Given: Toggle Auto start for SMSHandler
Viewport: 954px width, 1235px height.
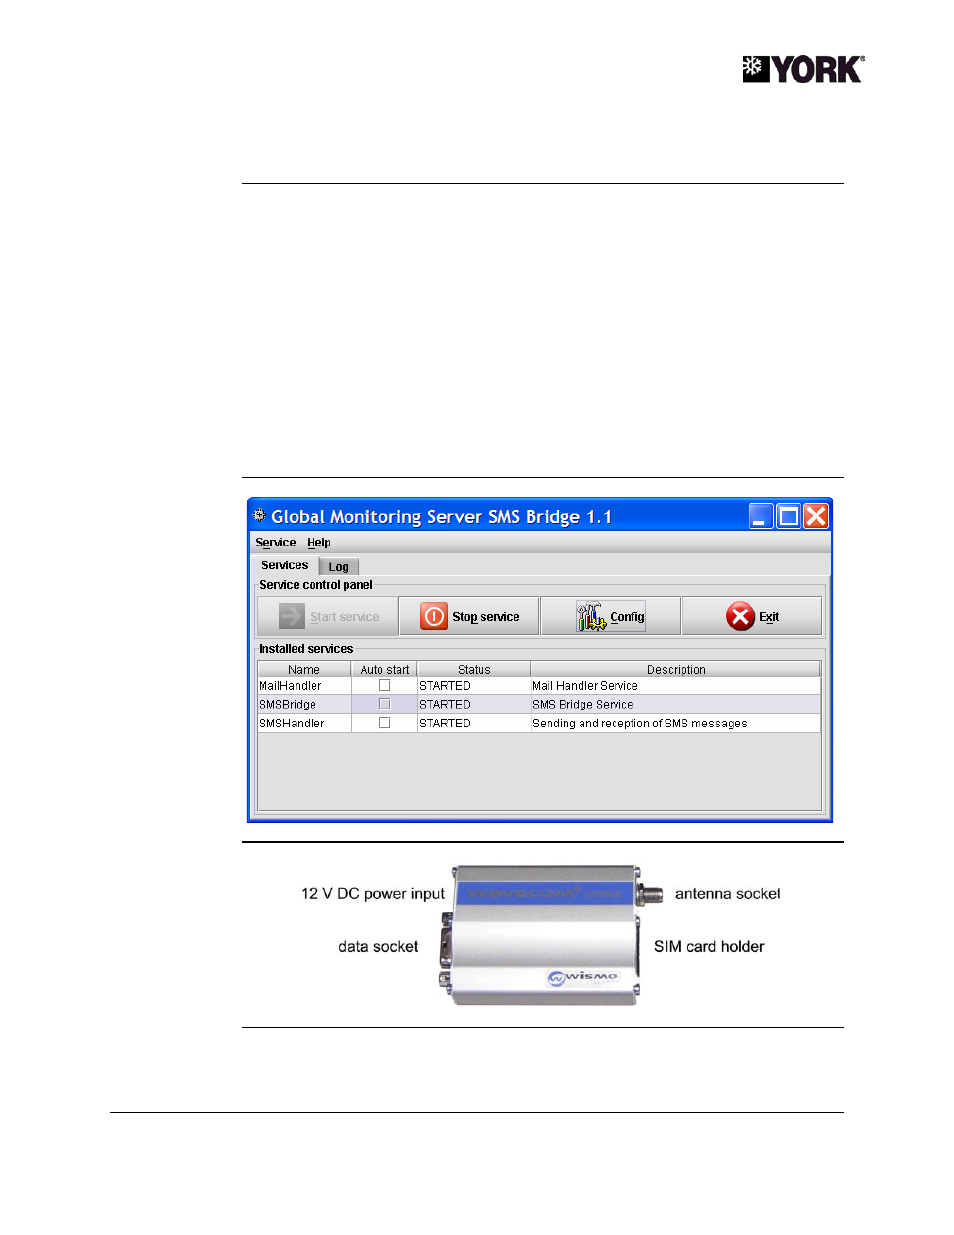Looking at the screenshot, I should [384, 723].
